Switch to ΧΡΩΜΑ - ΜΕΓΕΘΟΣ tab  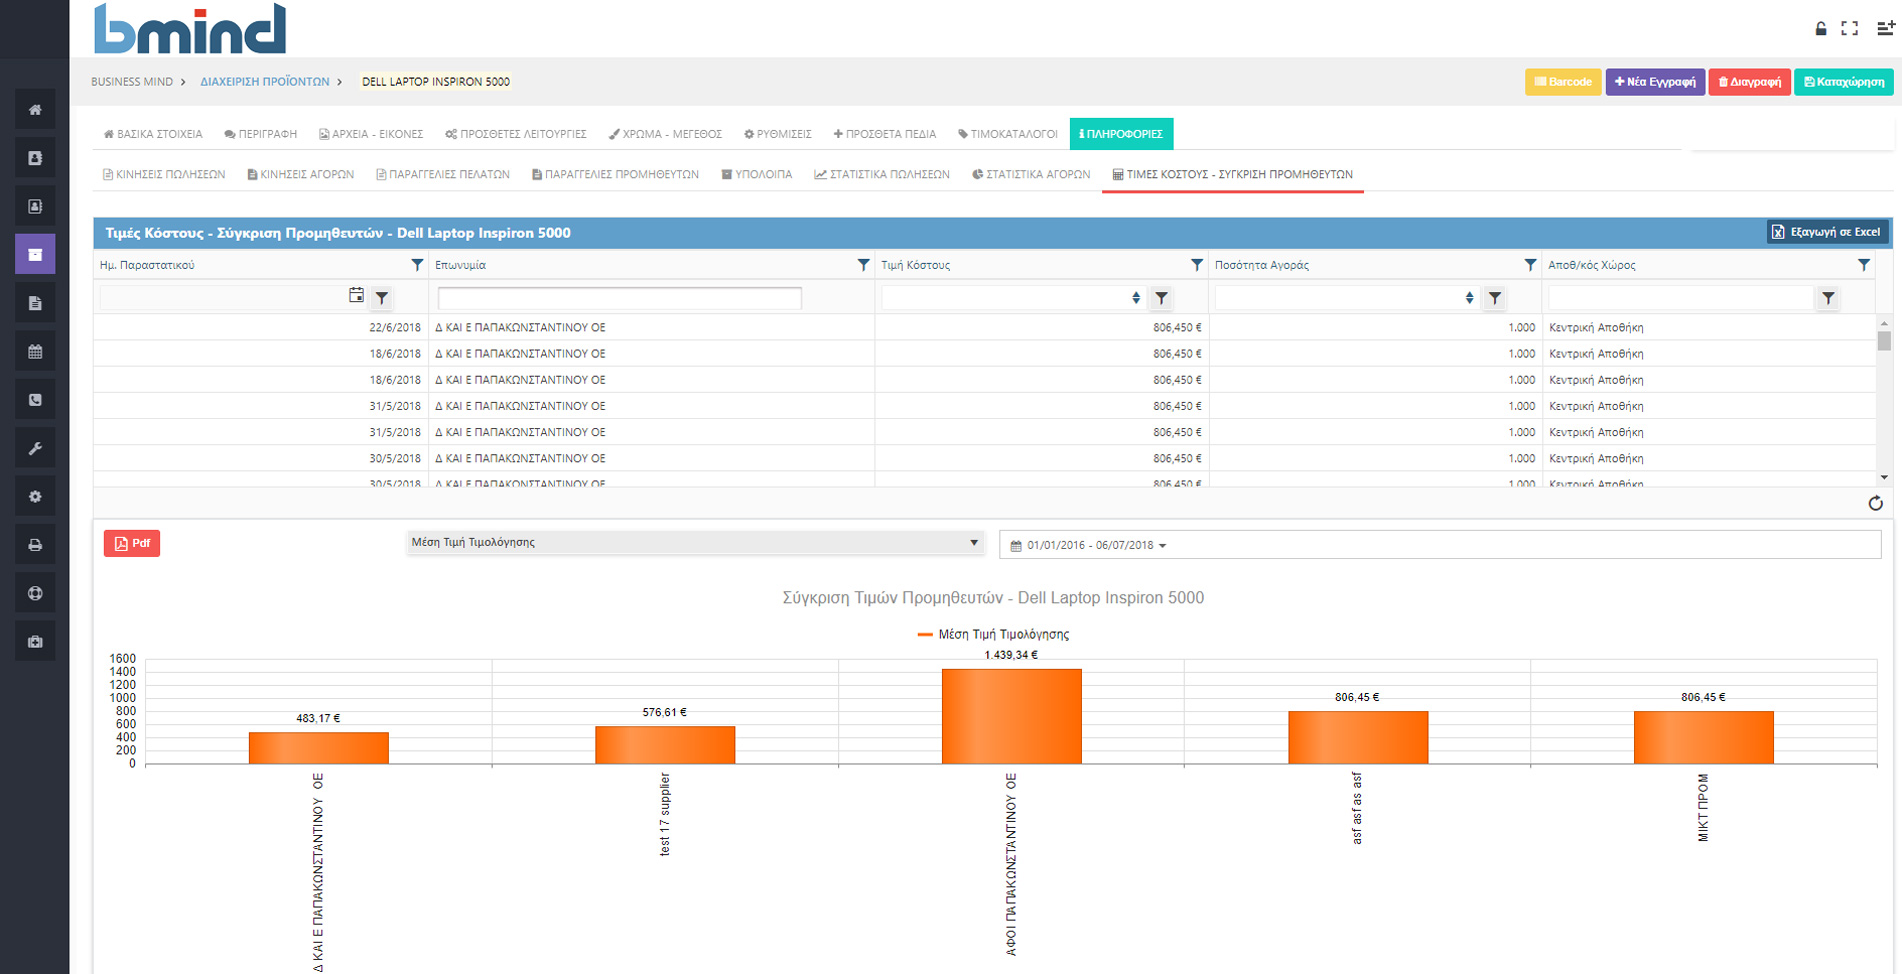tap(665, 134)
